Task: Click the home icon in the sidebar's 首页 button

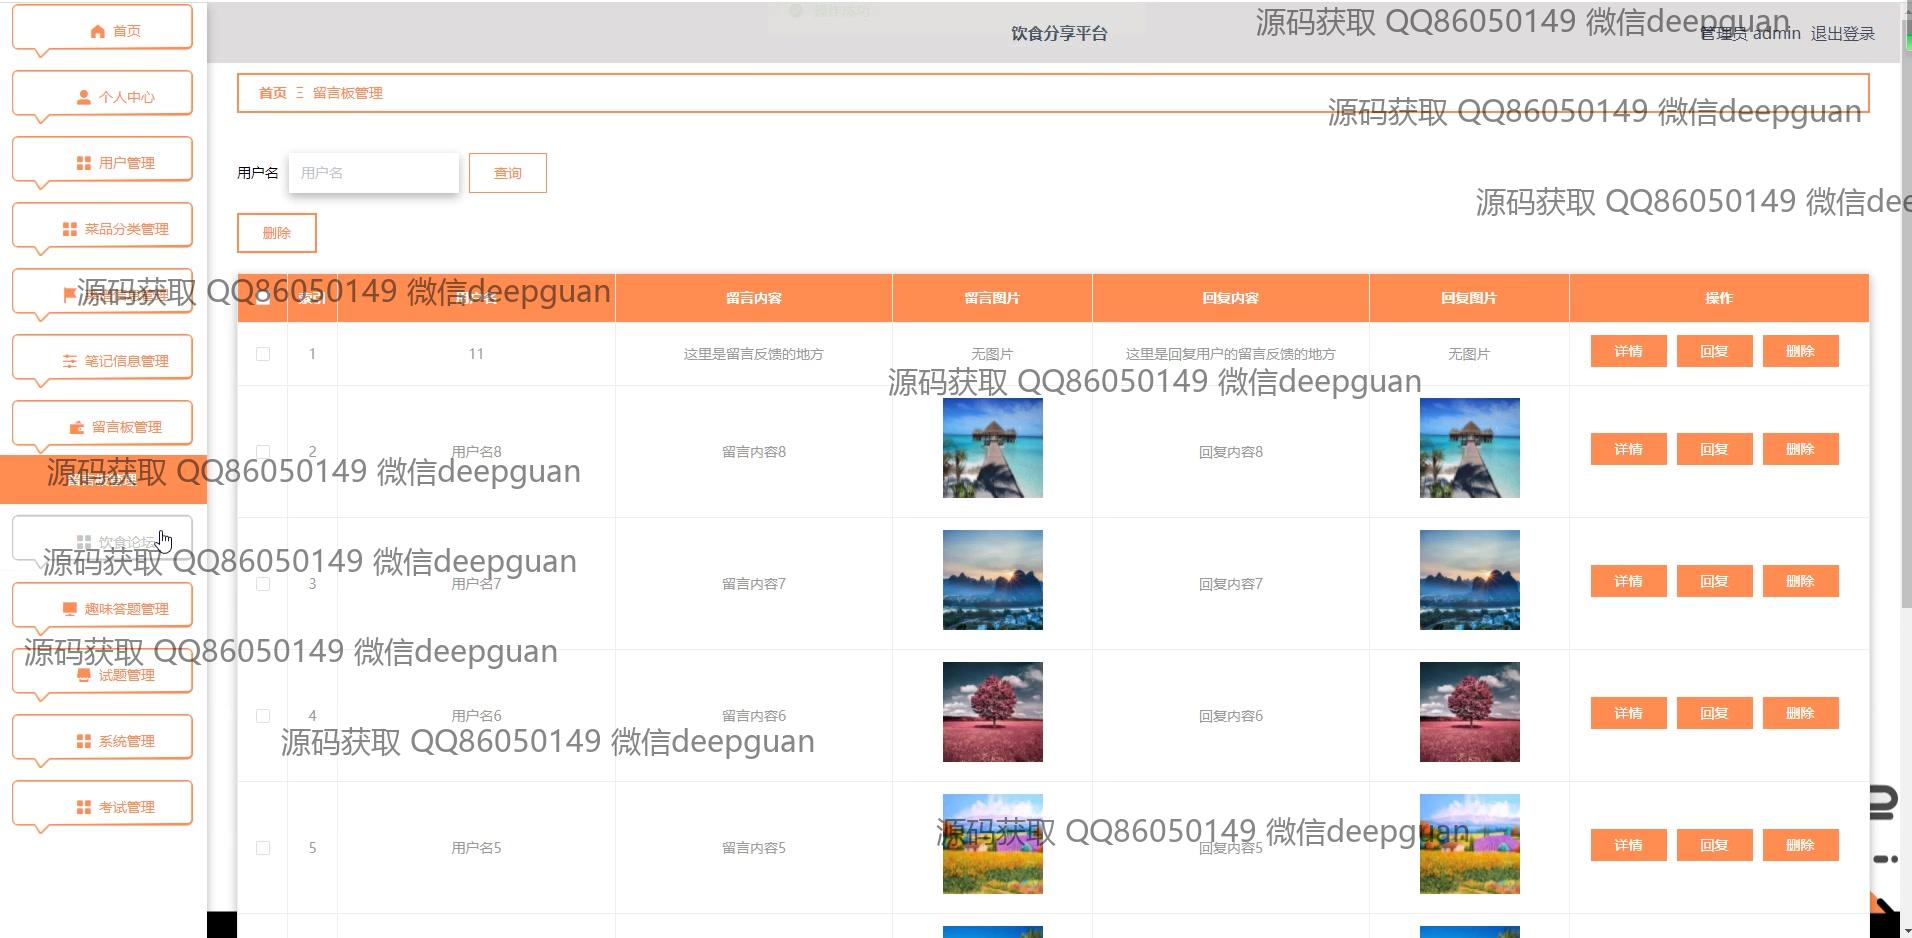Action: (x=97, y=31)
